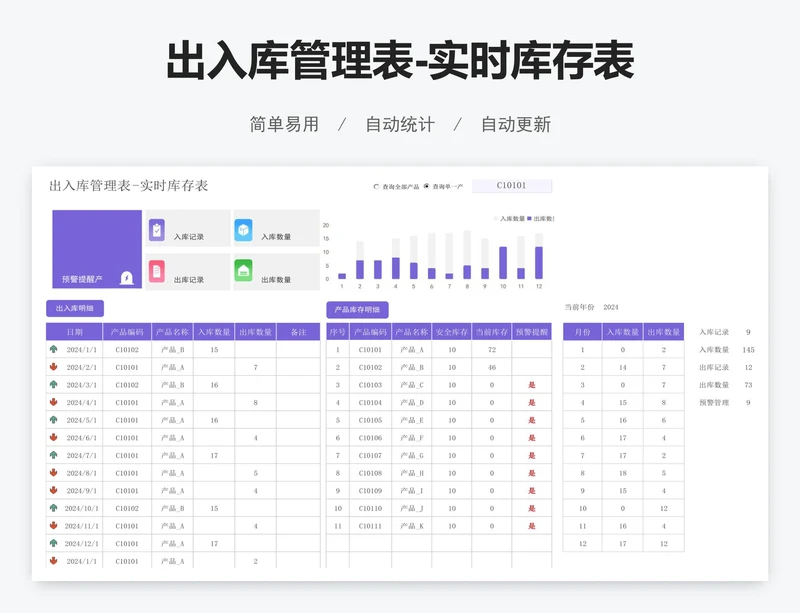Click the 备注 column header

[x=298, y=332]
